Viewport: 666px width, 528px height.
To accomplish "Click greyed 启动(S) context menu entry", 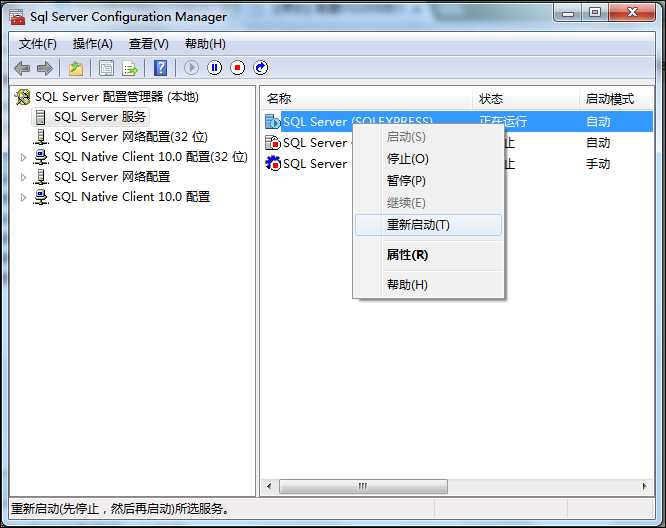I will pos(429,137).
